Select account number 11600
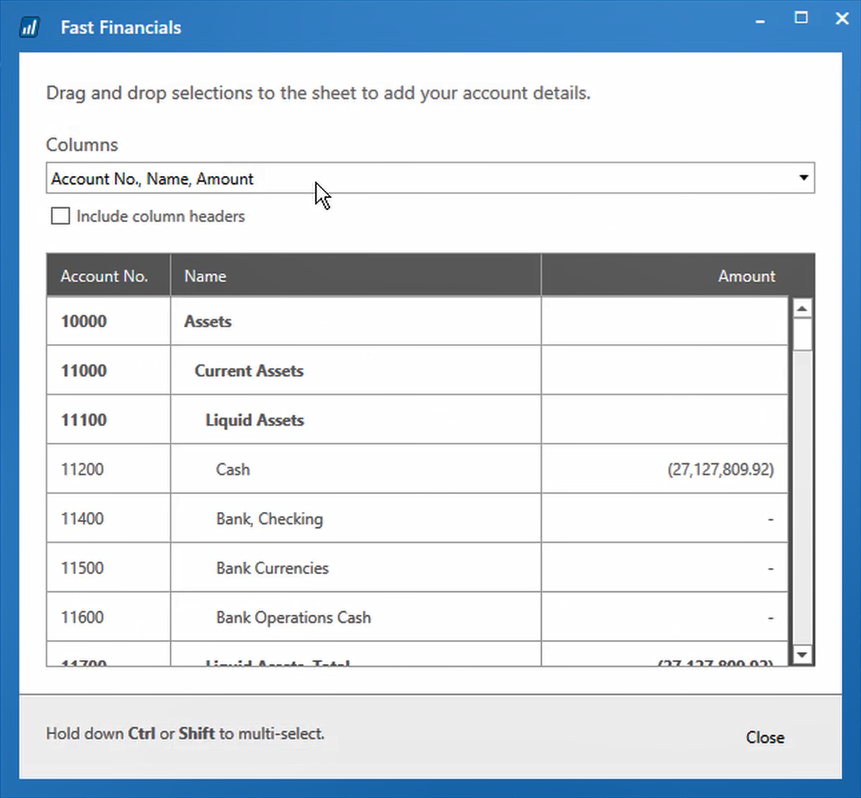The width and height of the screenshot is (861, 798). pyautogui.click(x=82, y=617)
